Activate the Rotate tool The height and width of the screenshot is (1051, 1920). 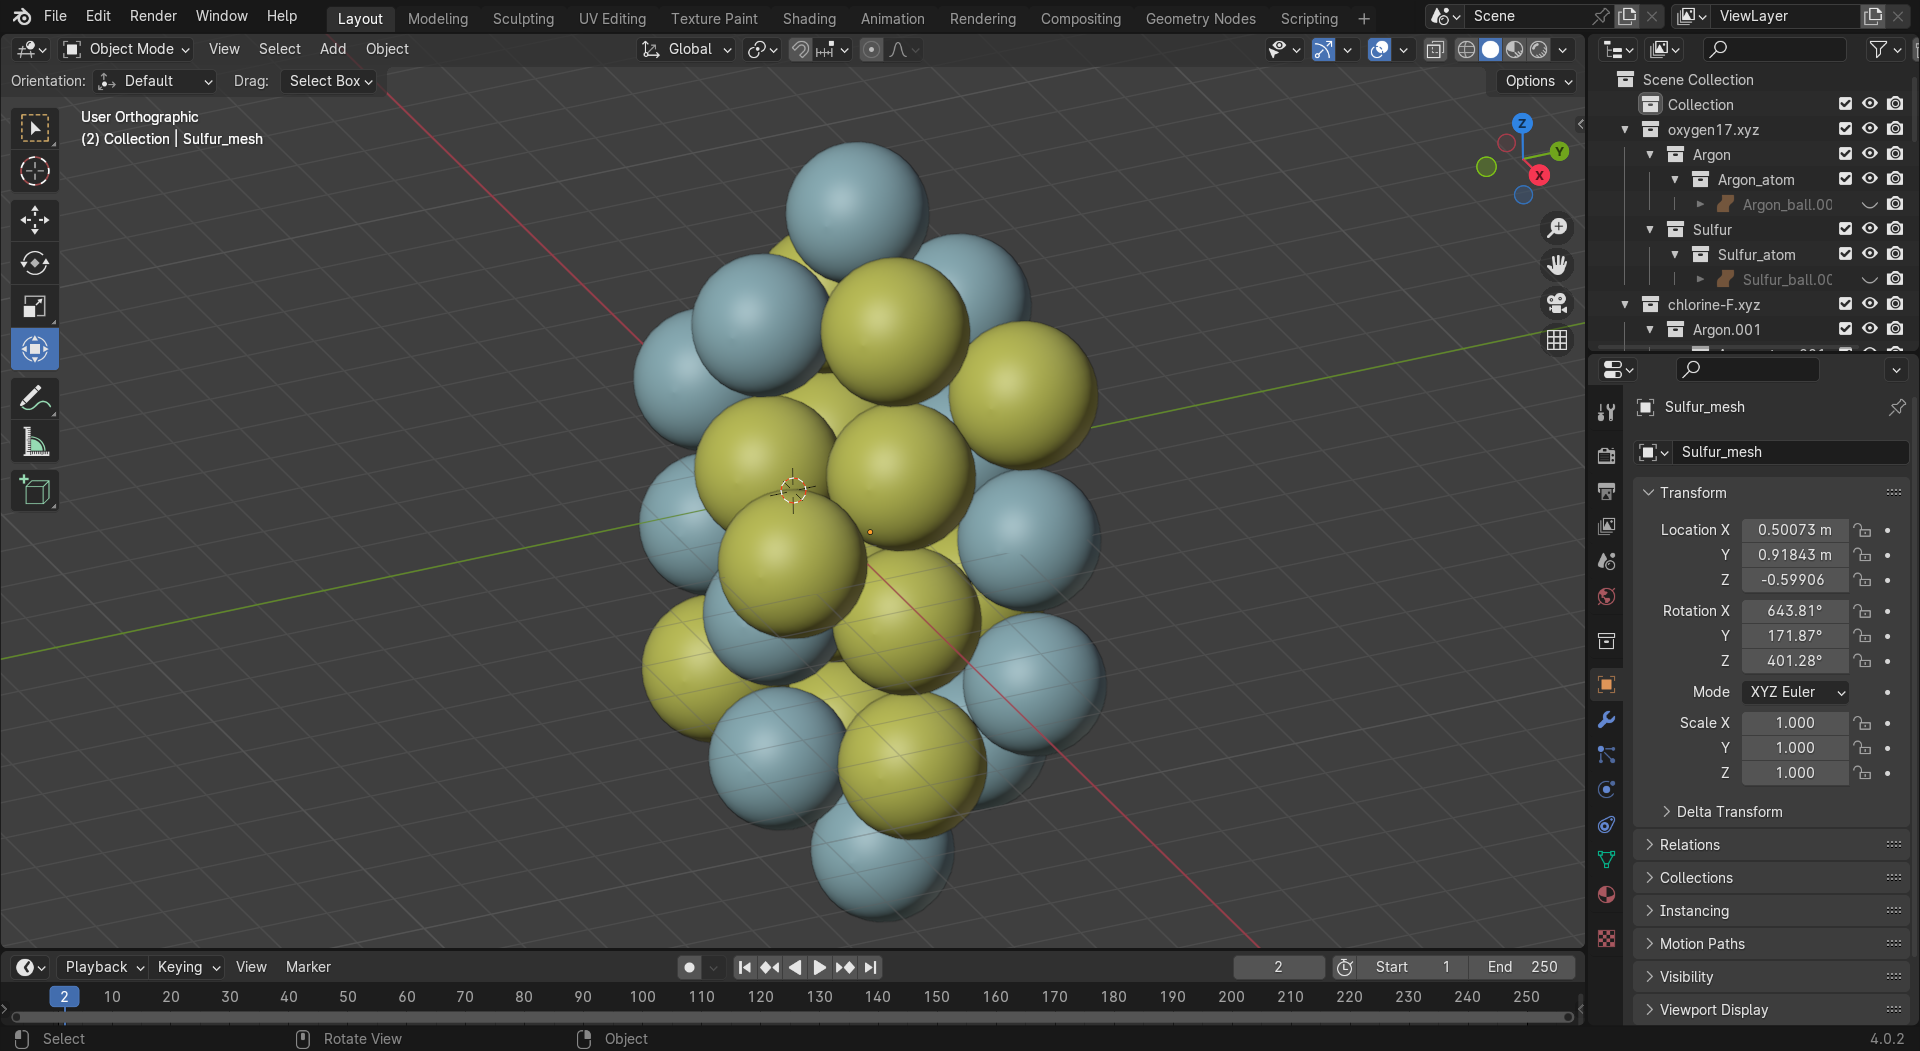click(x=35, y=263)
